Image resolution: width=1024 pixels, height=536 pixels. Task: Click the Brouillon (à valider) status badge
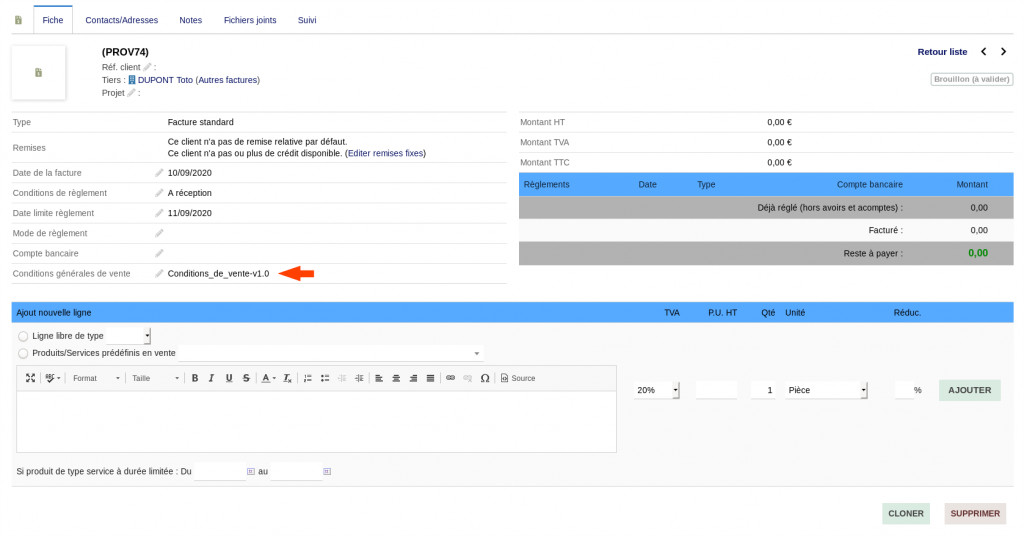tap(972, 79)
